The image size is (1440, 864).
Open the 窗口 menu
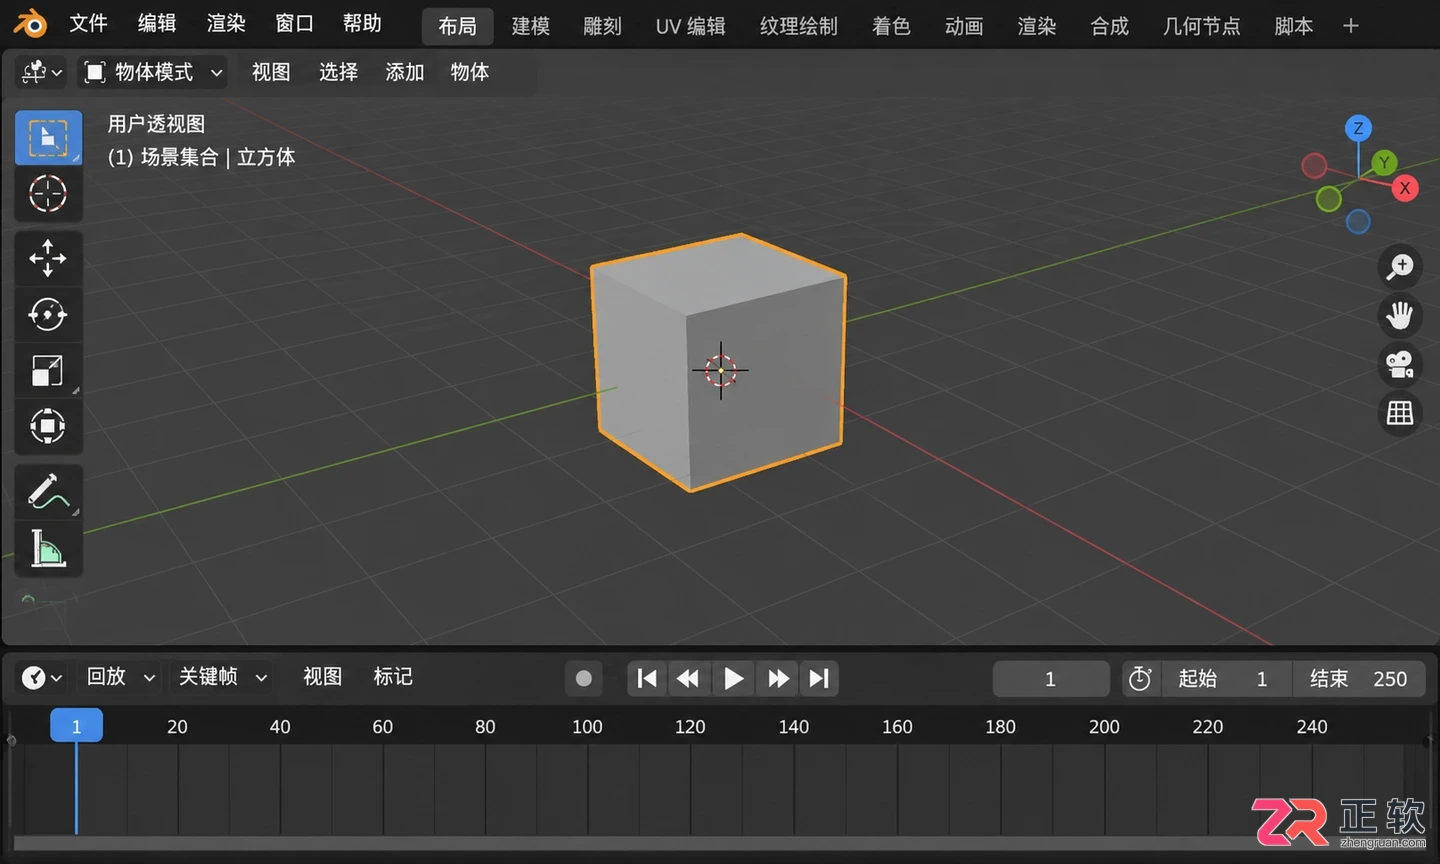coord(294,23)
